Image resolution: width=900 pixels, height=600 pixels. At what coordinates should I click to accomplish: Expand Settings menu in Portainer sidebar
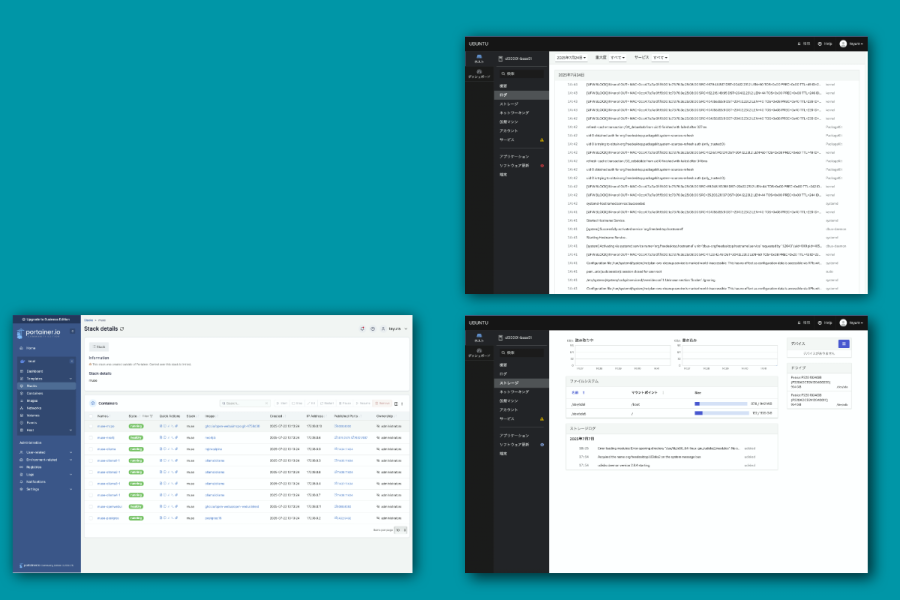[x=71, y=489]
